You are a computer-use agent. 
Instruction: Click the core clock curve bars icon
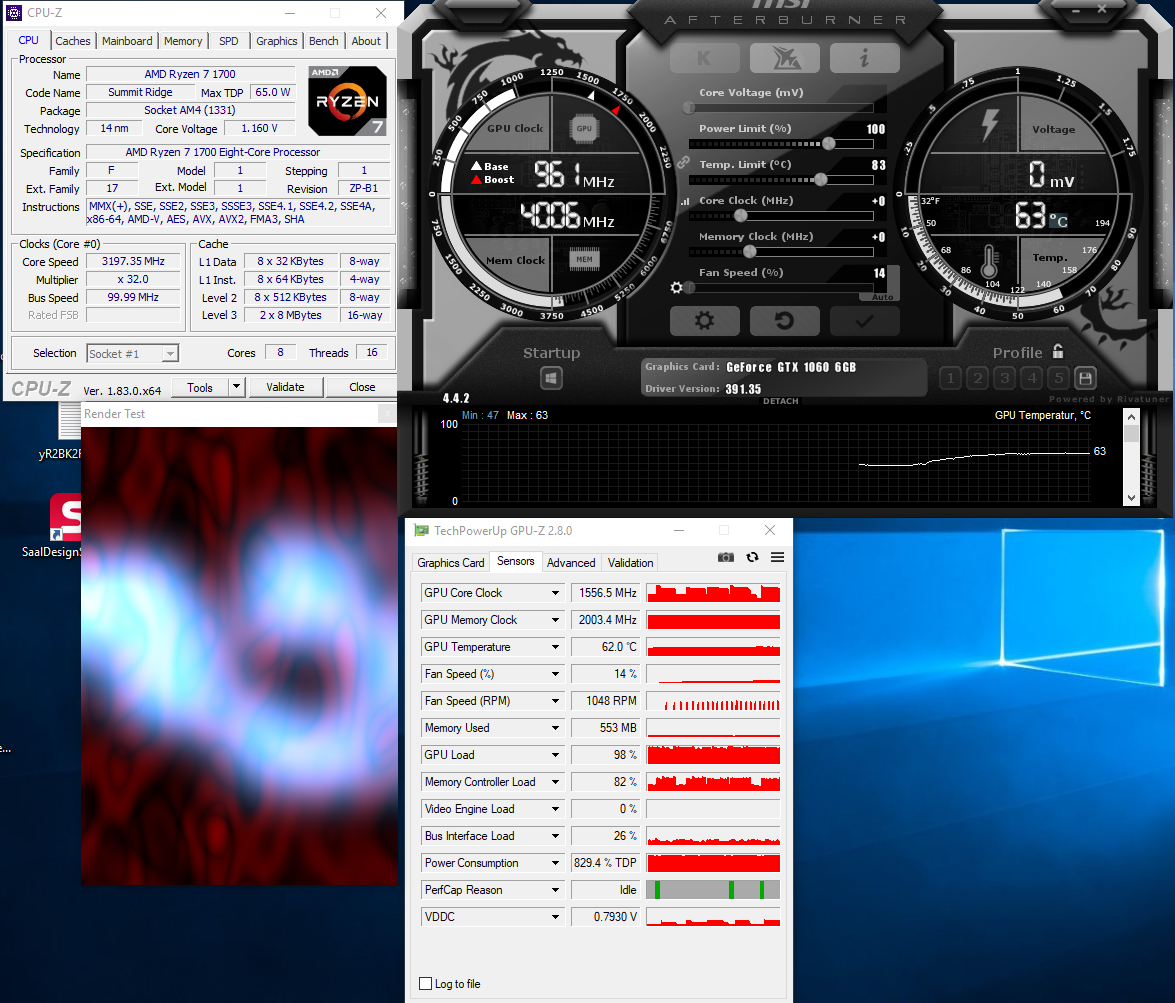685,201
